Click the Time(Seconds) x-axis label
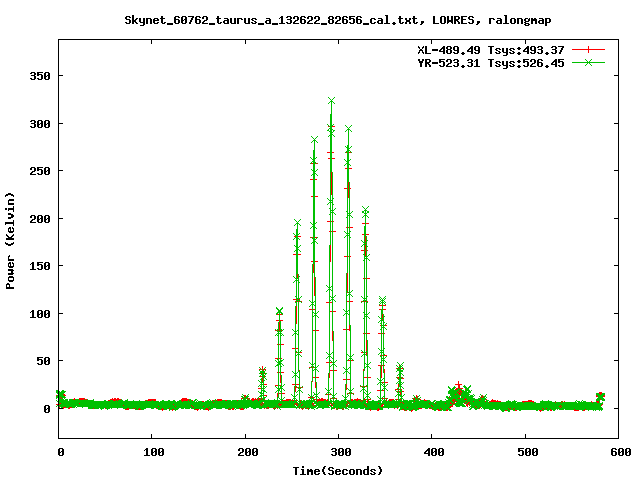This screenshot has height=480, width=640. pyautogui.click(x=338, y=471)
